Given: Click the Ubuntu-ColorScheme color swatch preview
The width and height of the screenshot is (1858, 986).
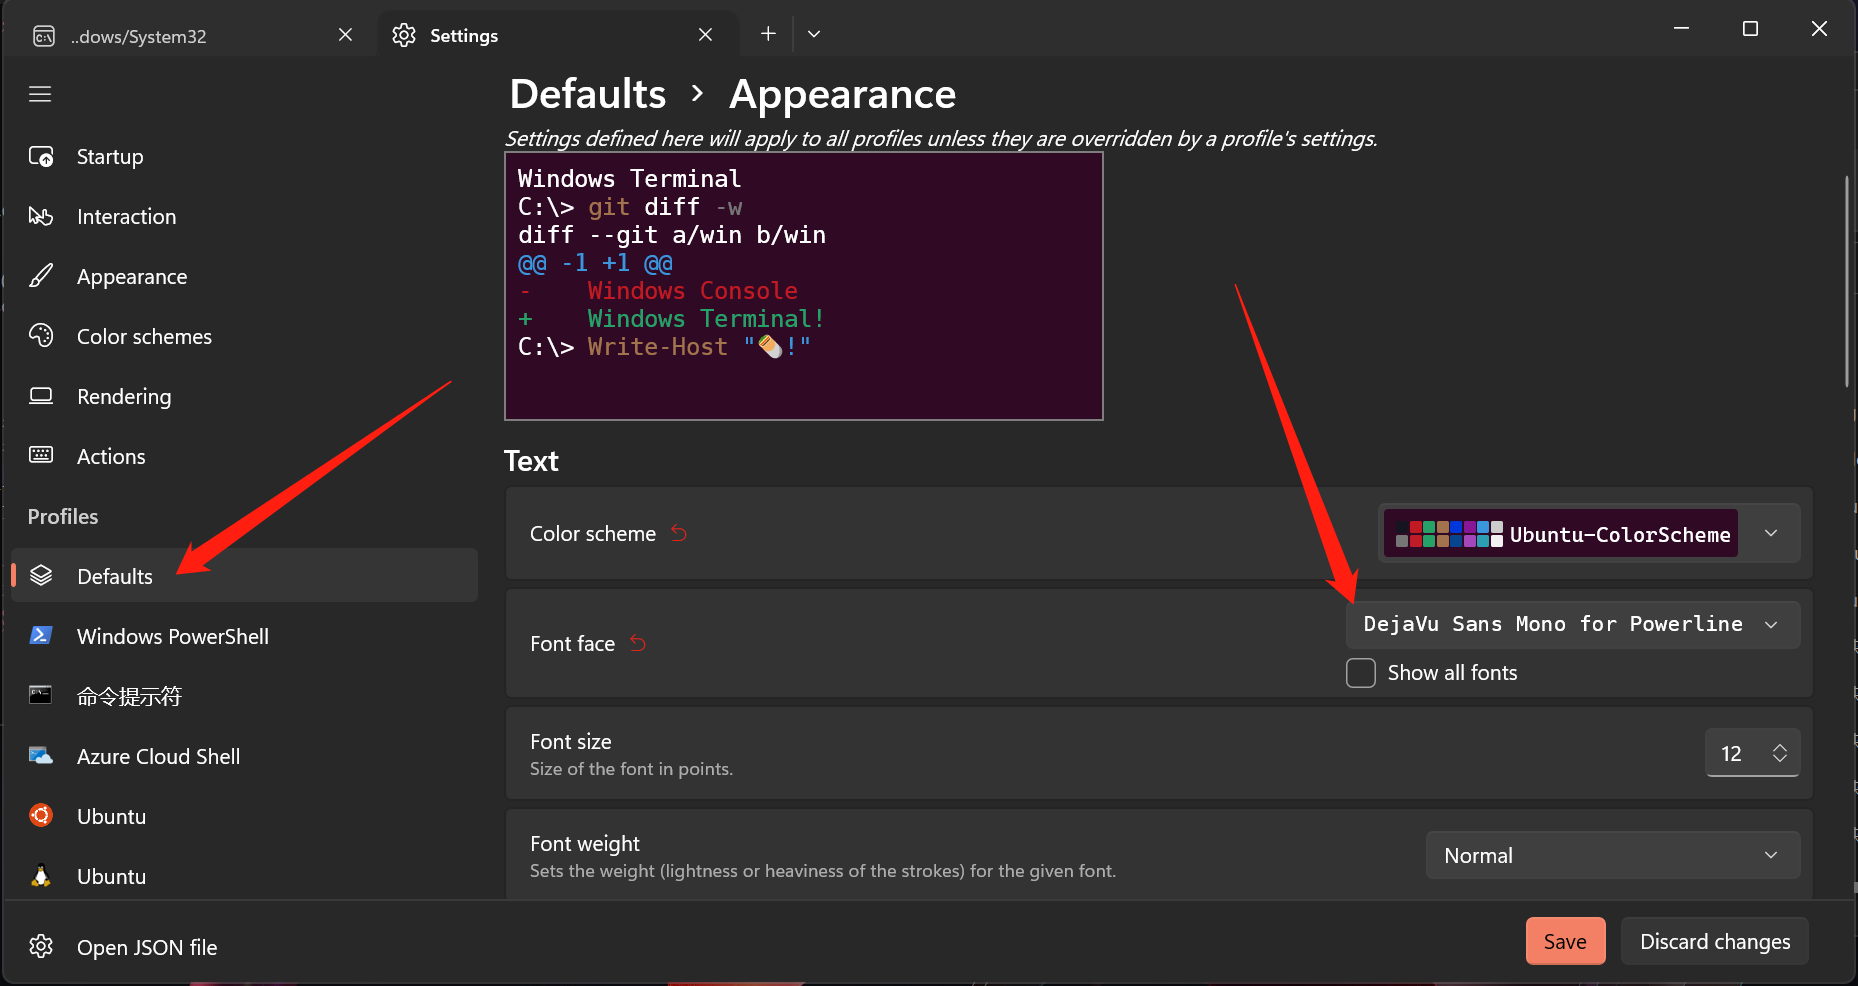Looking at the screenshot, I should click(x=1447, y=533).
